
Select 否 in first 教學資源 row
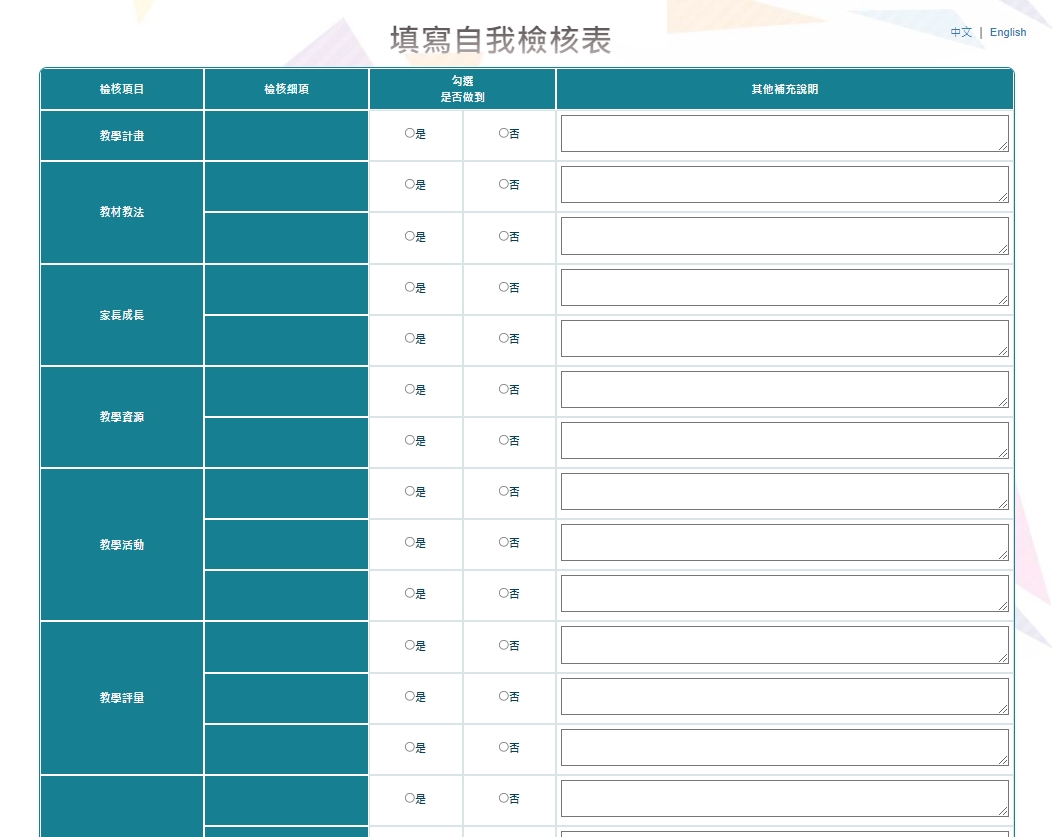coord(503,389)
